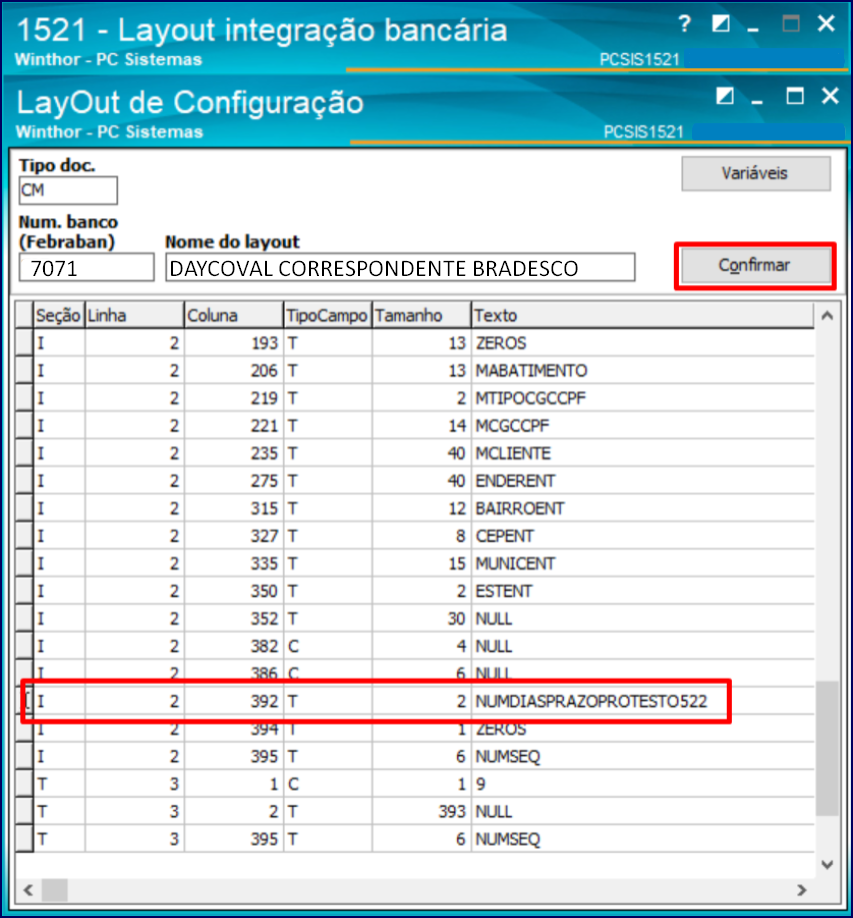Screen dimensions: 853x918
Task: Select the CEPENT text cell
Action: [x=643, y=536]
